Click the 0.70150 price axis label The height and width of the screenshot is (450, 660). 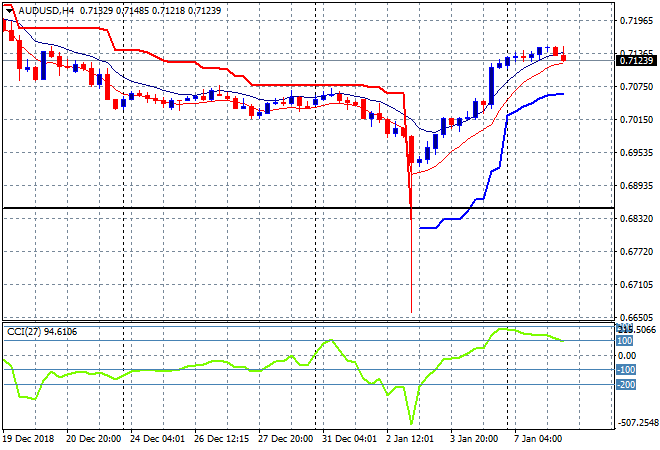pyautogui.click(x=636, y=120)
